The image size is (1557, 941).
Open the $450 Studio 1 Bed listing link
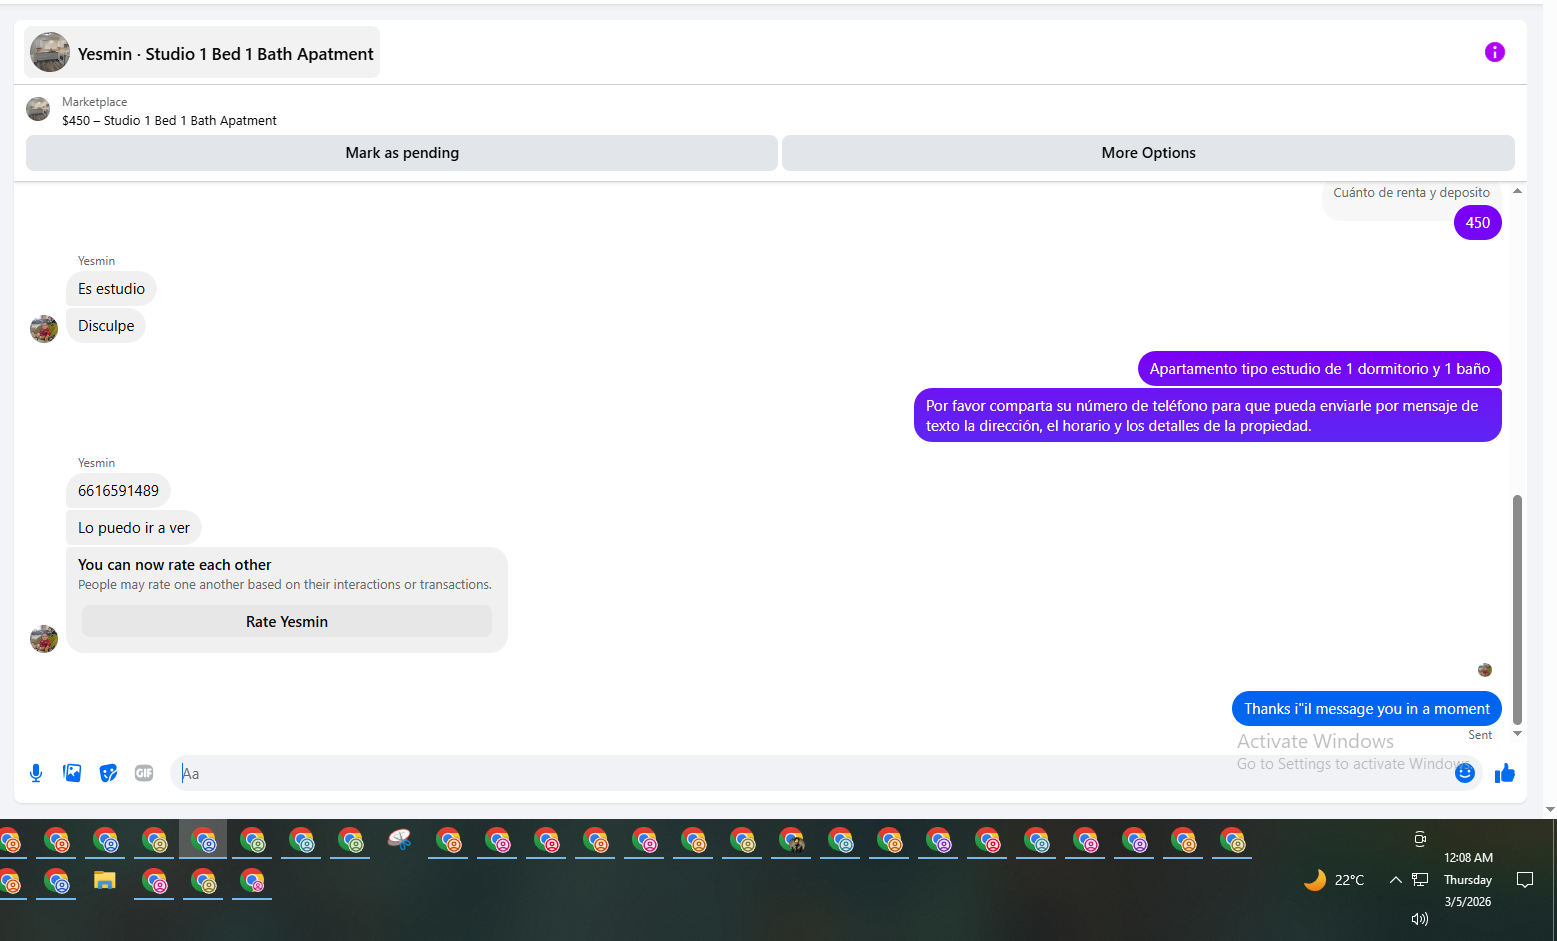click(x=169, y=120)
